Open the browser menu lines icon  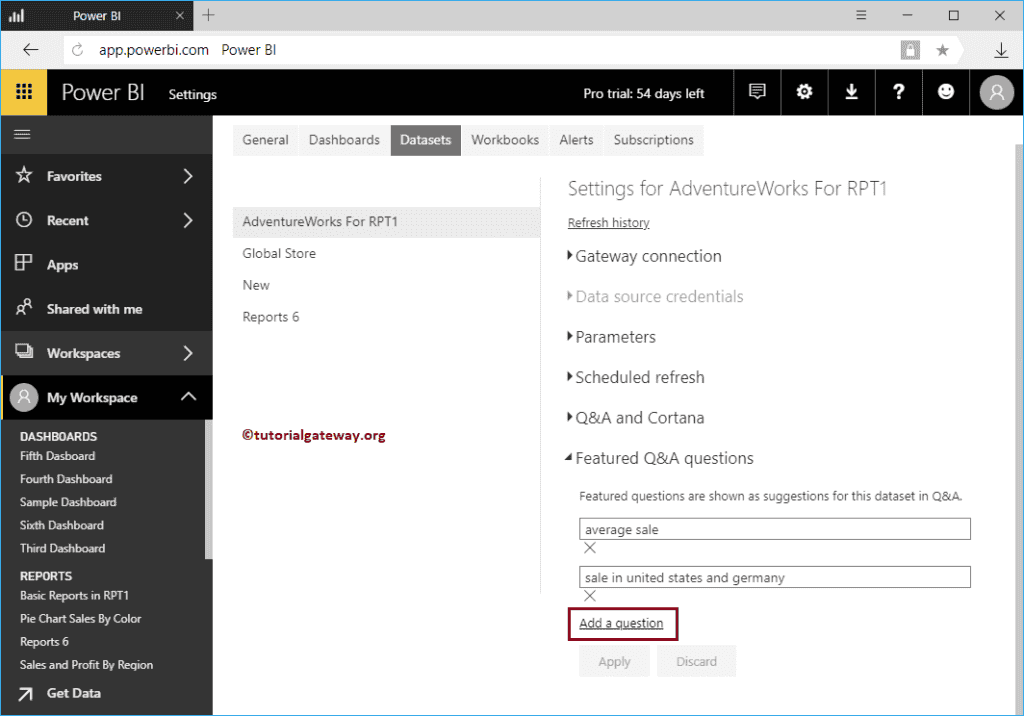tap(861, 15)
